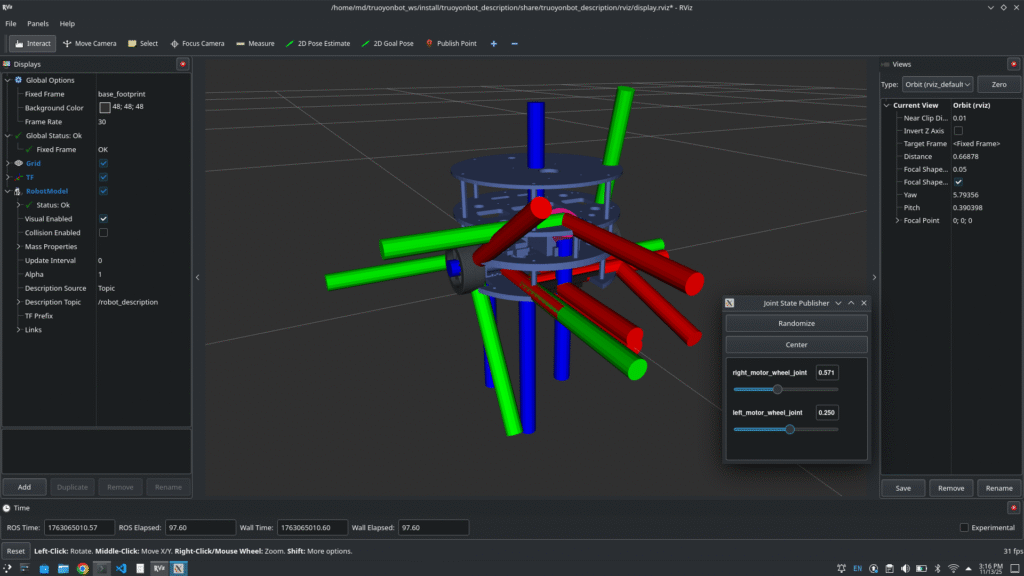The height and width of the screenshot is (576, 1024).
Task: Expand the TF display tree item
Action: pos(8,177)
